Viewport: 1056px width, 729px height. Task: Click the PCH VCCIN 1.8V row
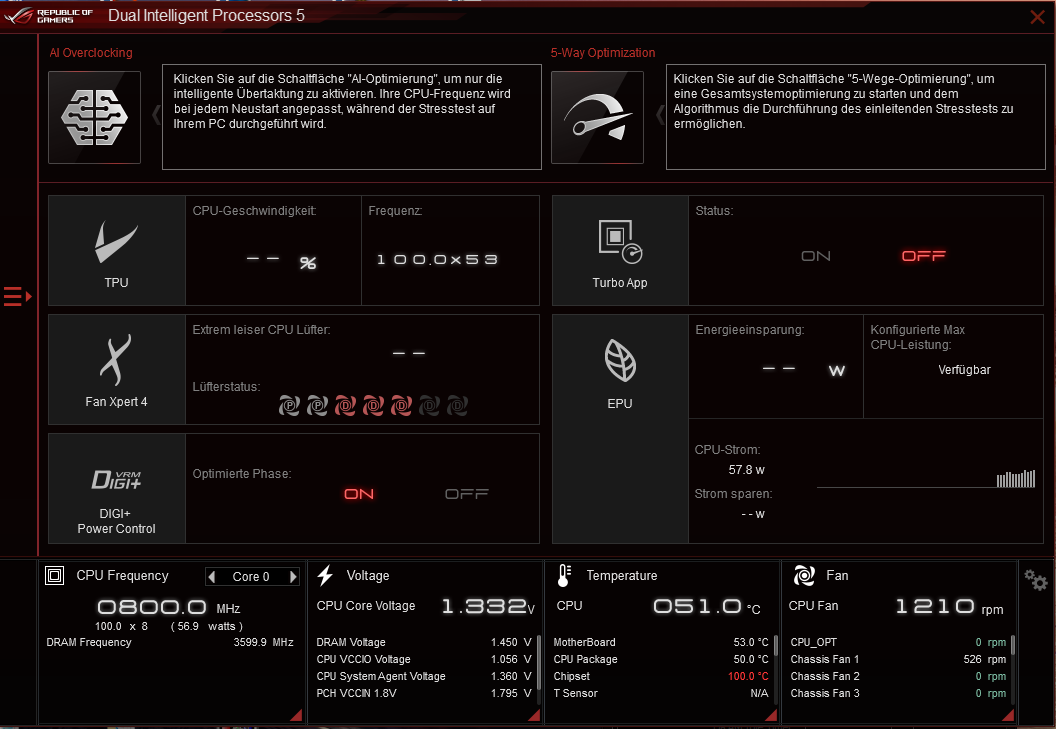pos(424,693)
